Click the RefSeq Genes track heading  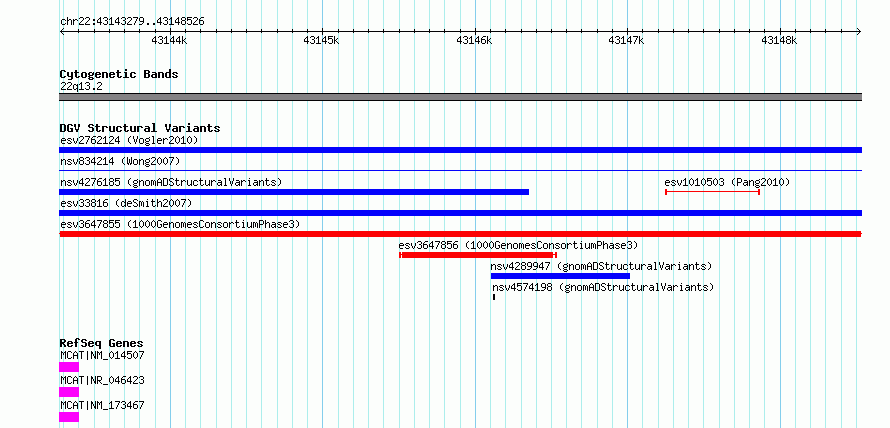[101, 343]
